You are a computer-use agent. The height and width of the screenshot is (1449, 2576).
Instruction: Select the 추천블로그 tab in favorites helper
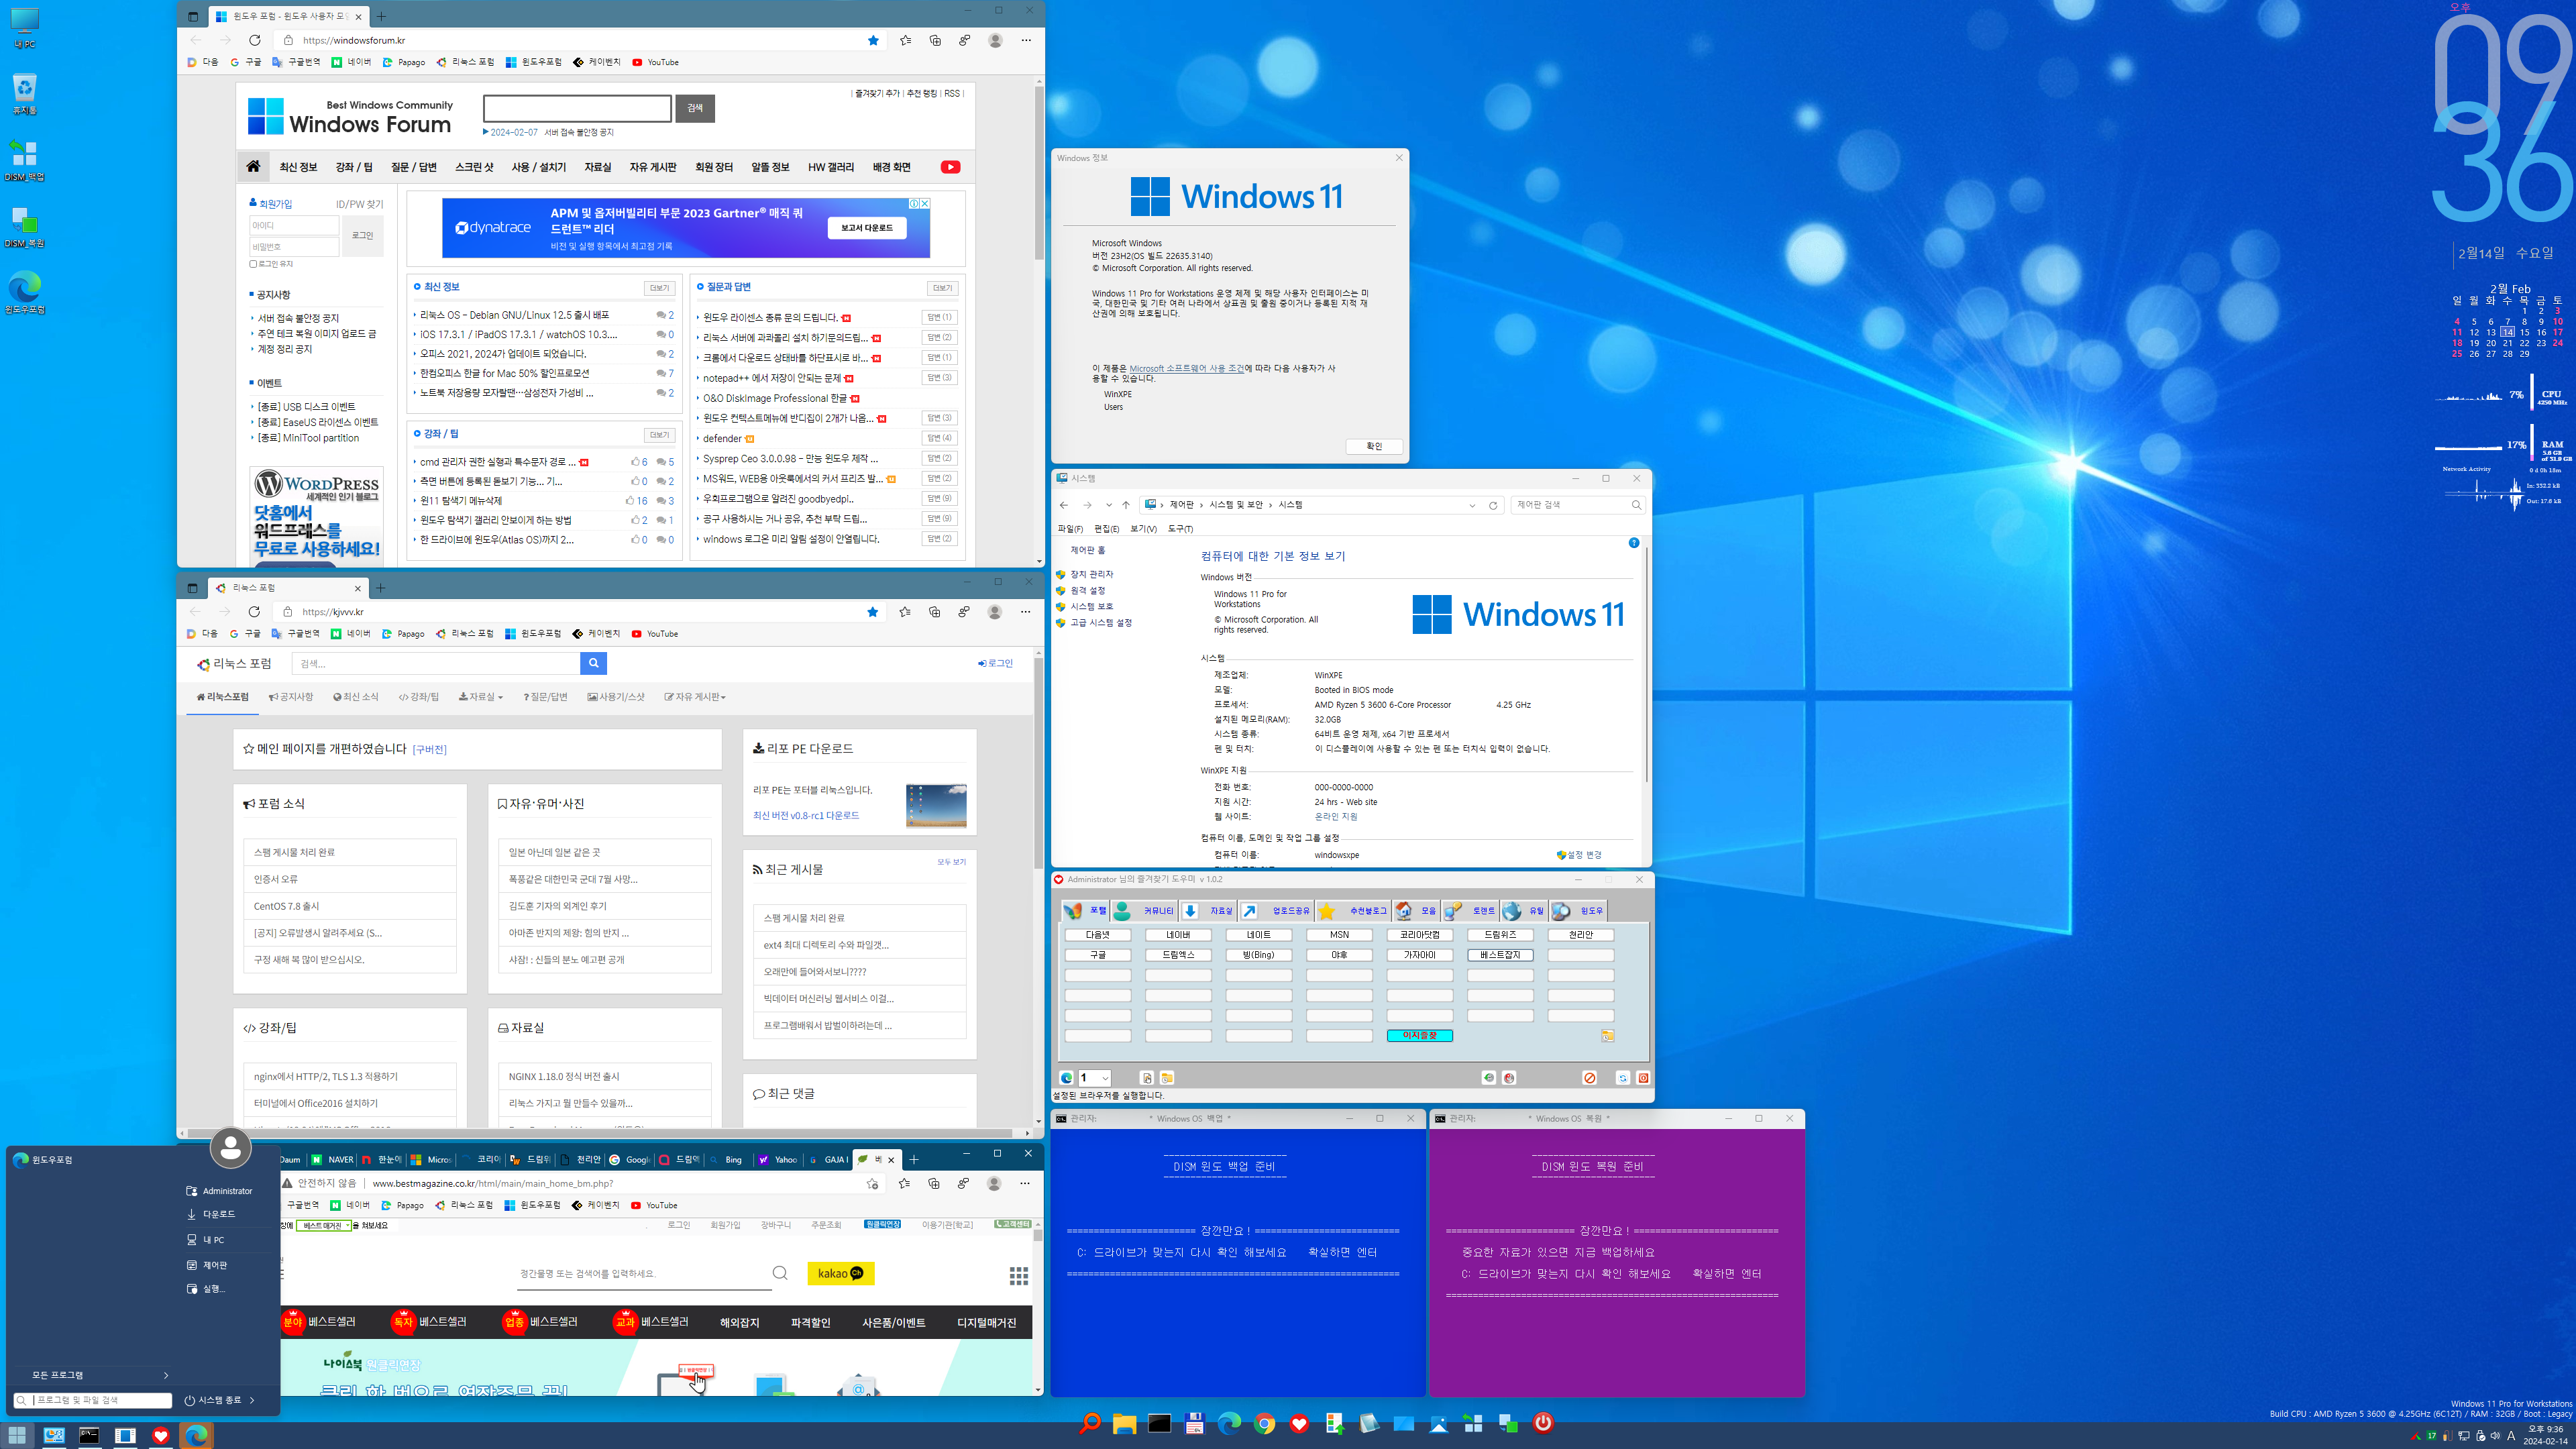pos(1353,911)
